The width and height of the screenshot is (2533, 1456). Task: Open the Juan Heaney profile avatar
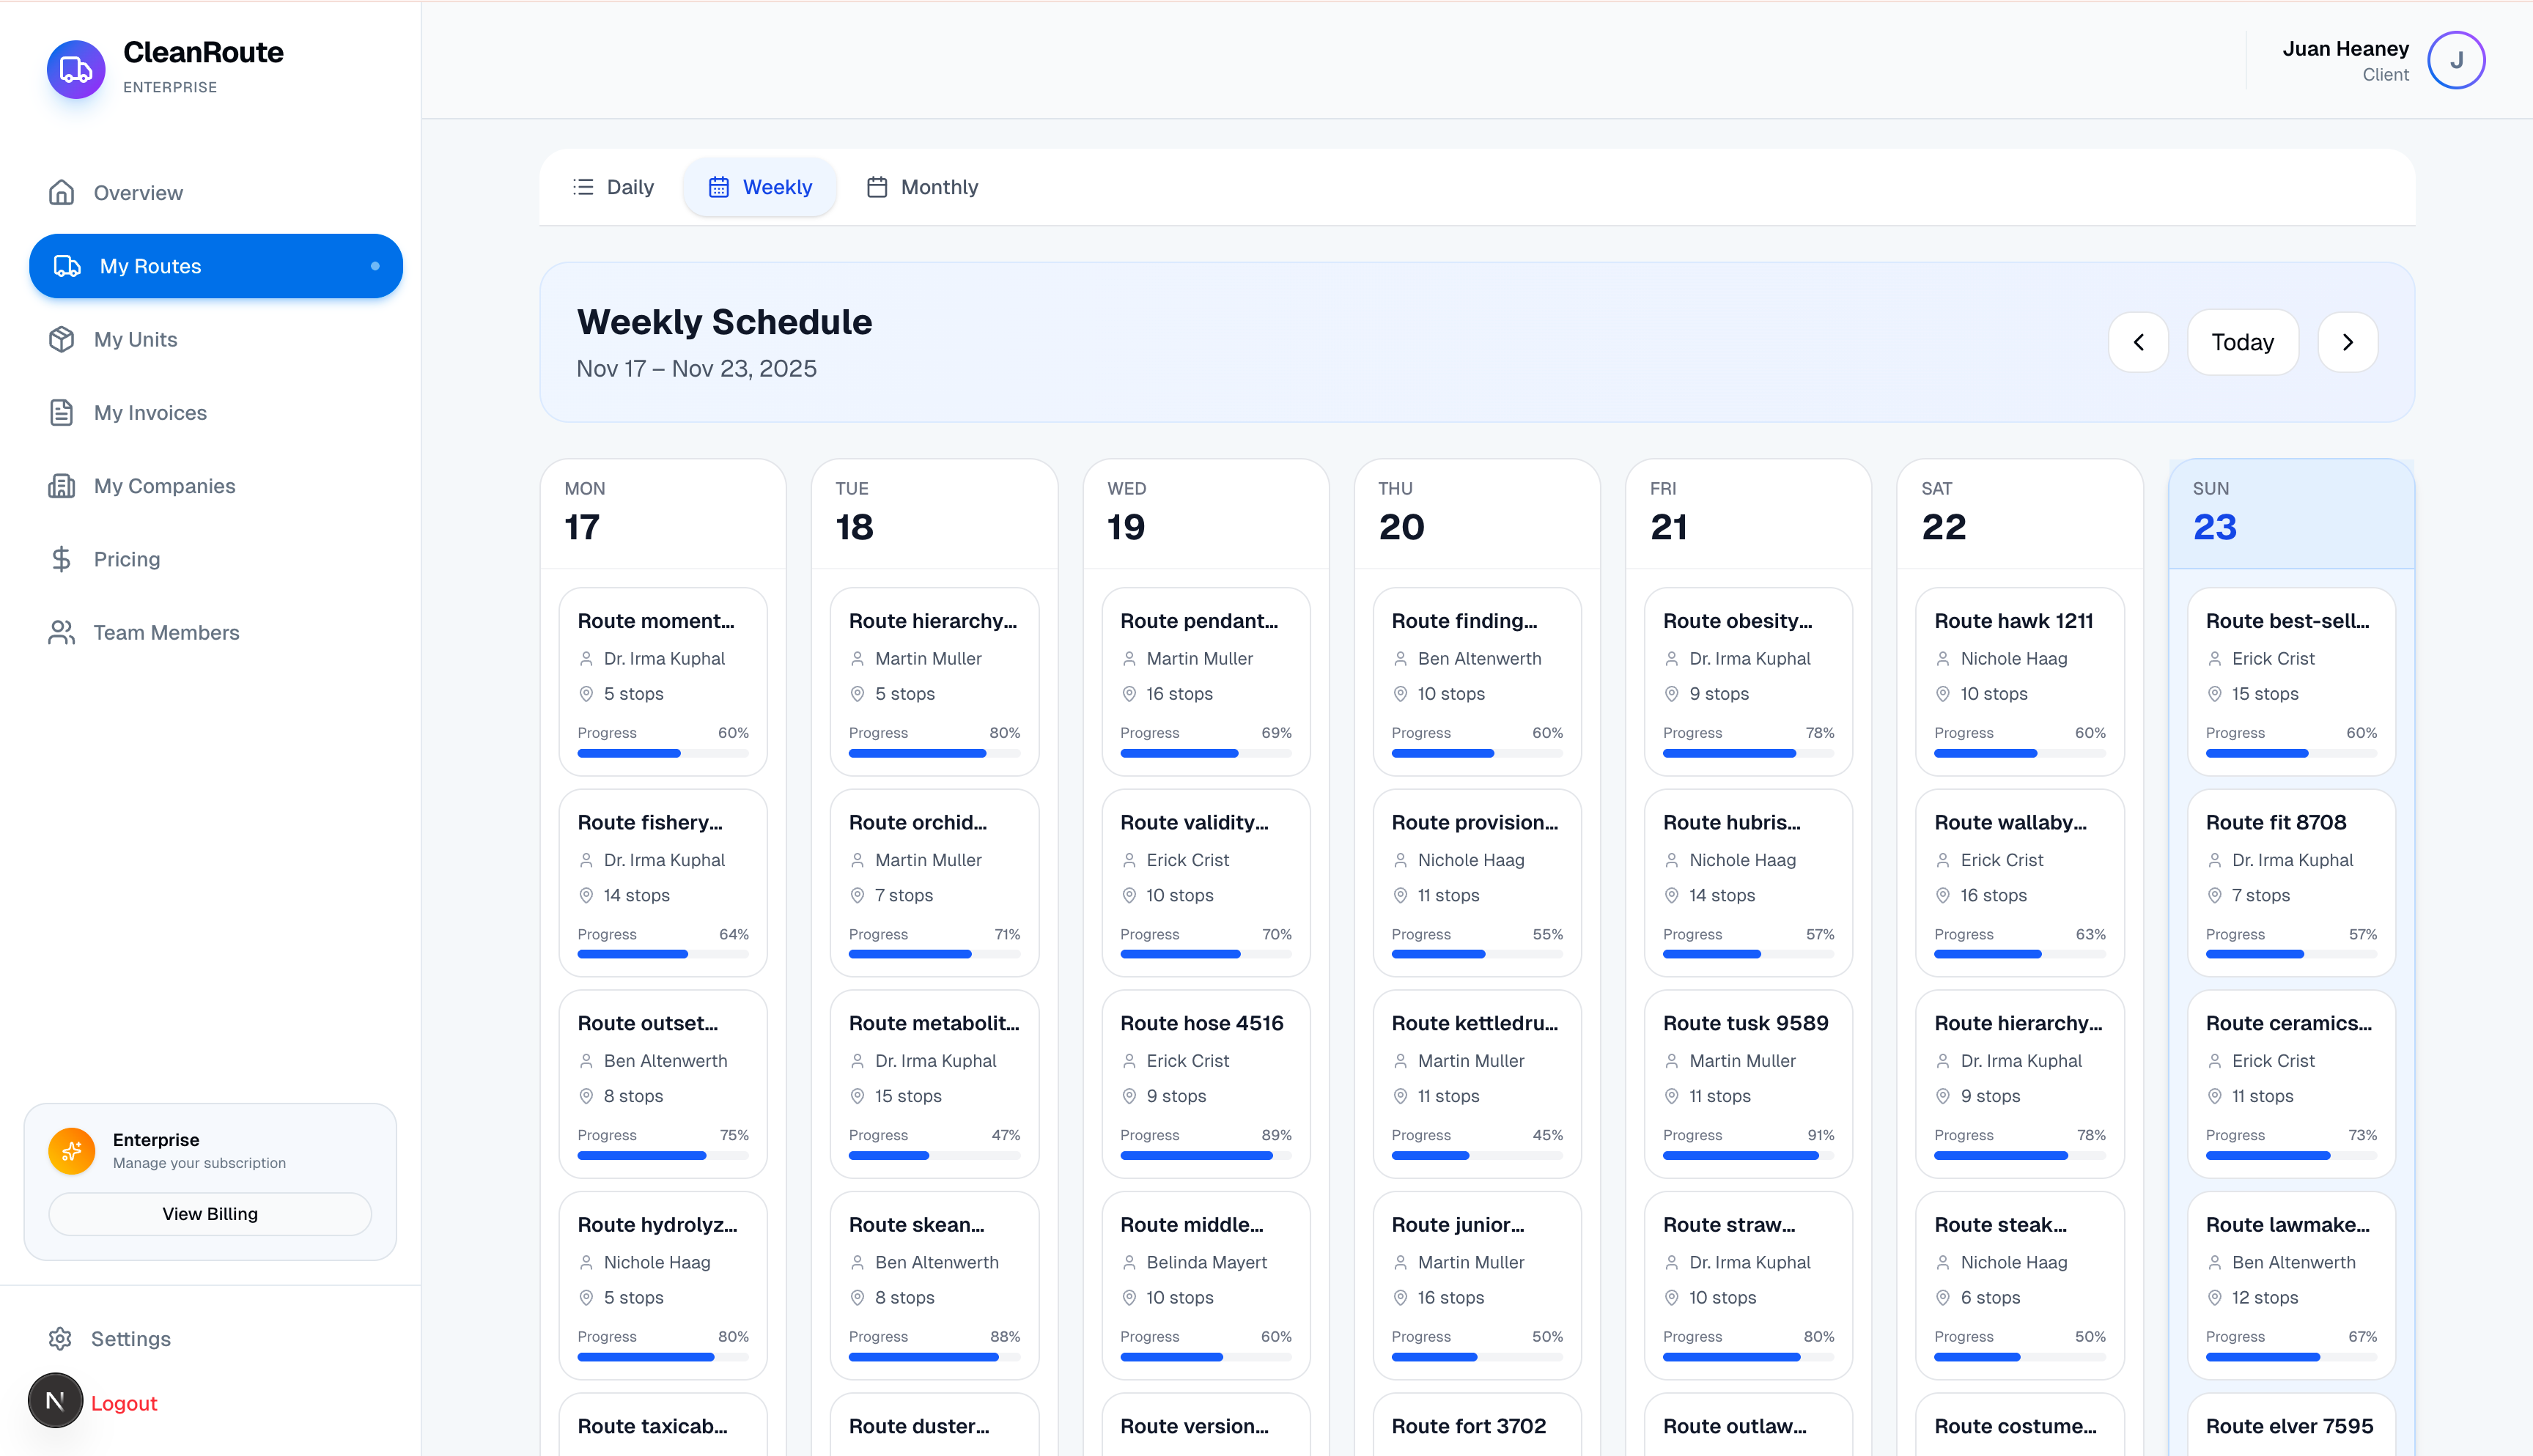2456,60
